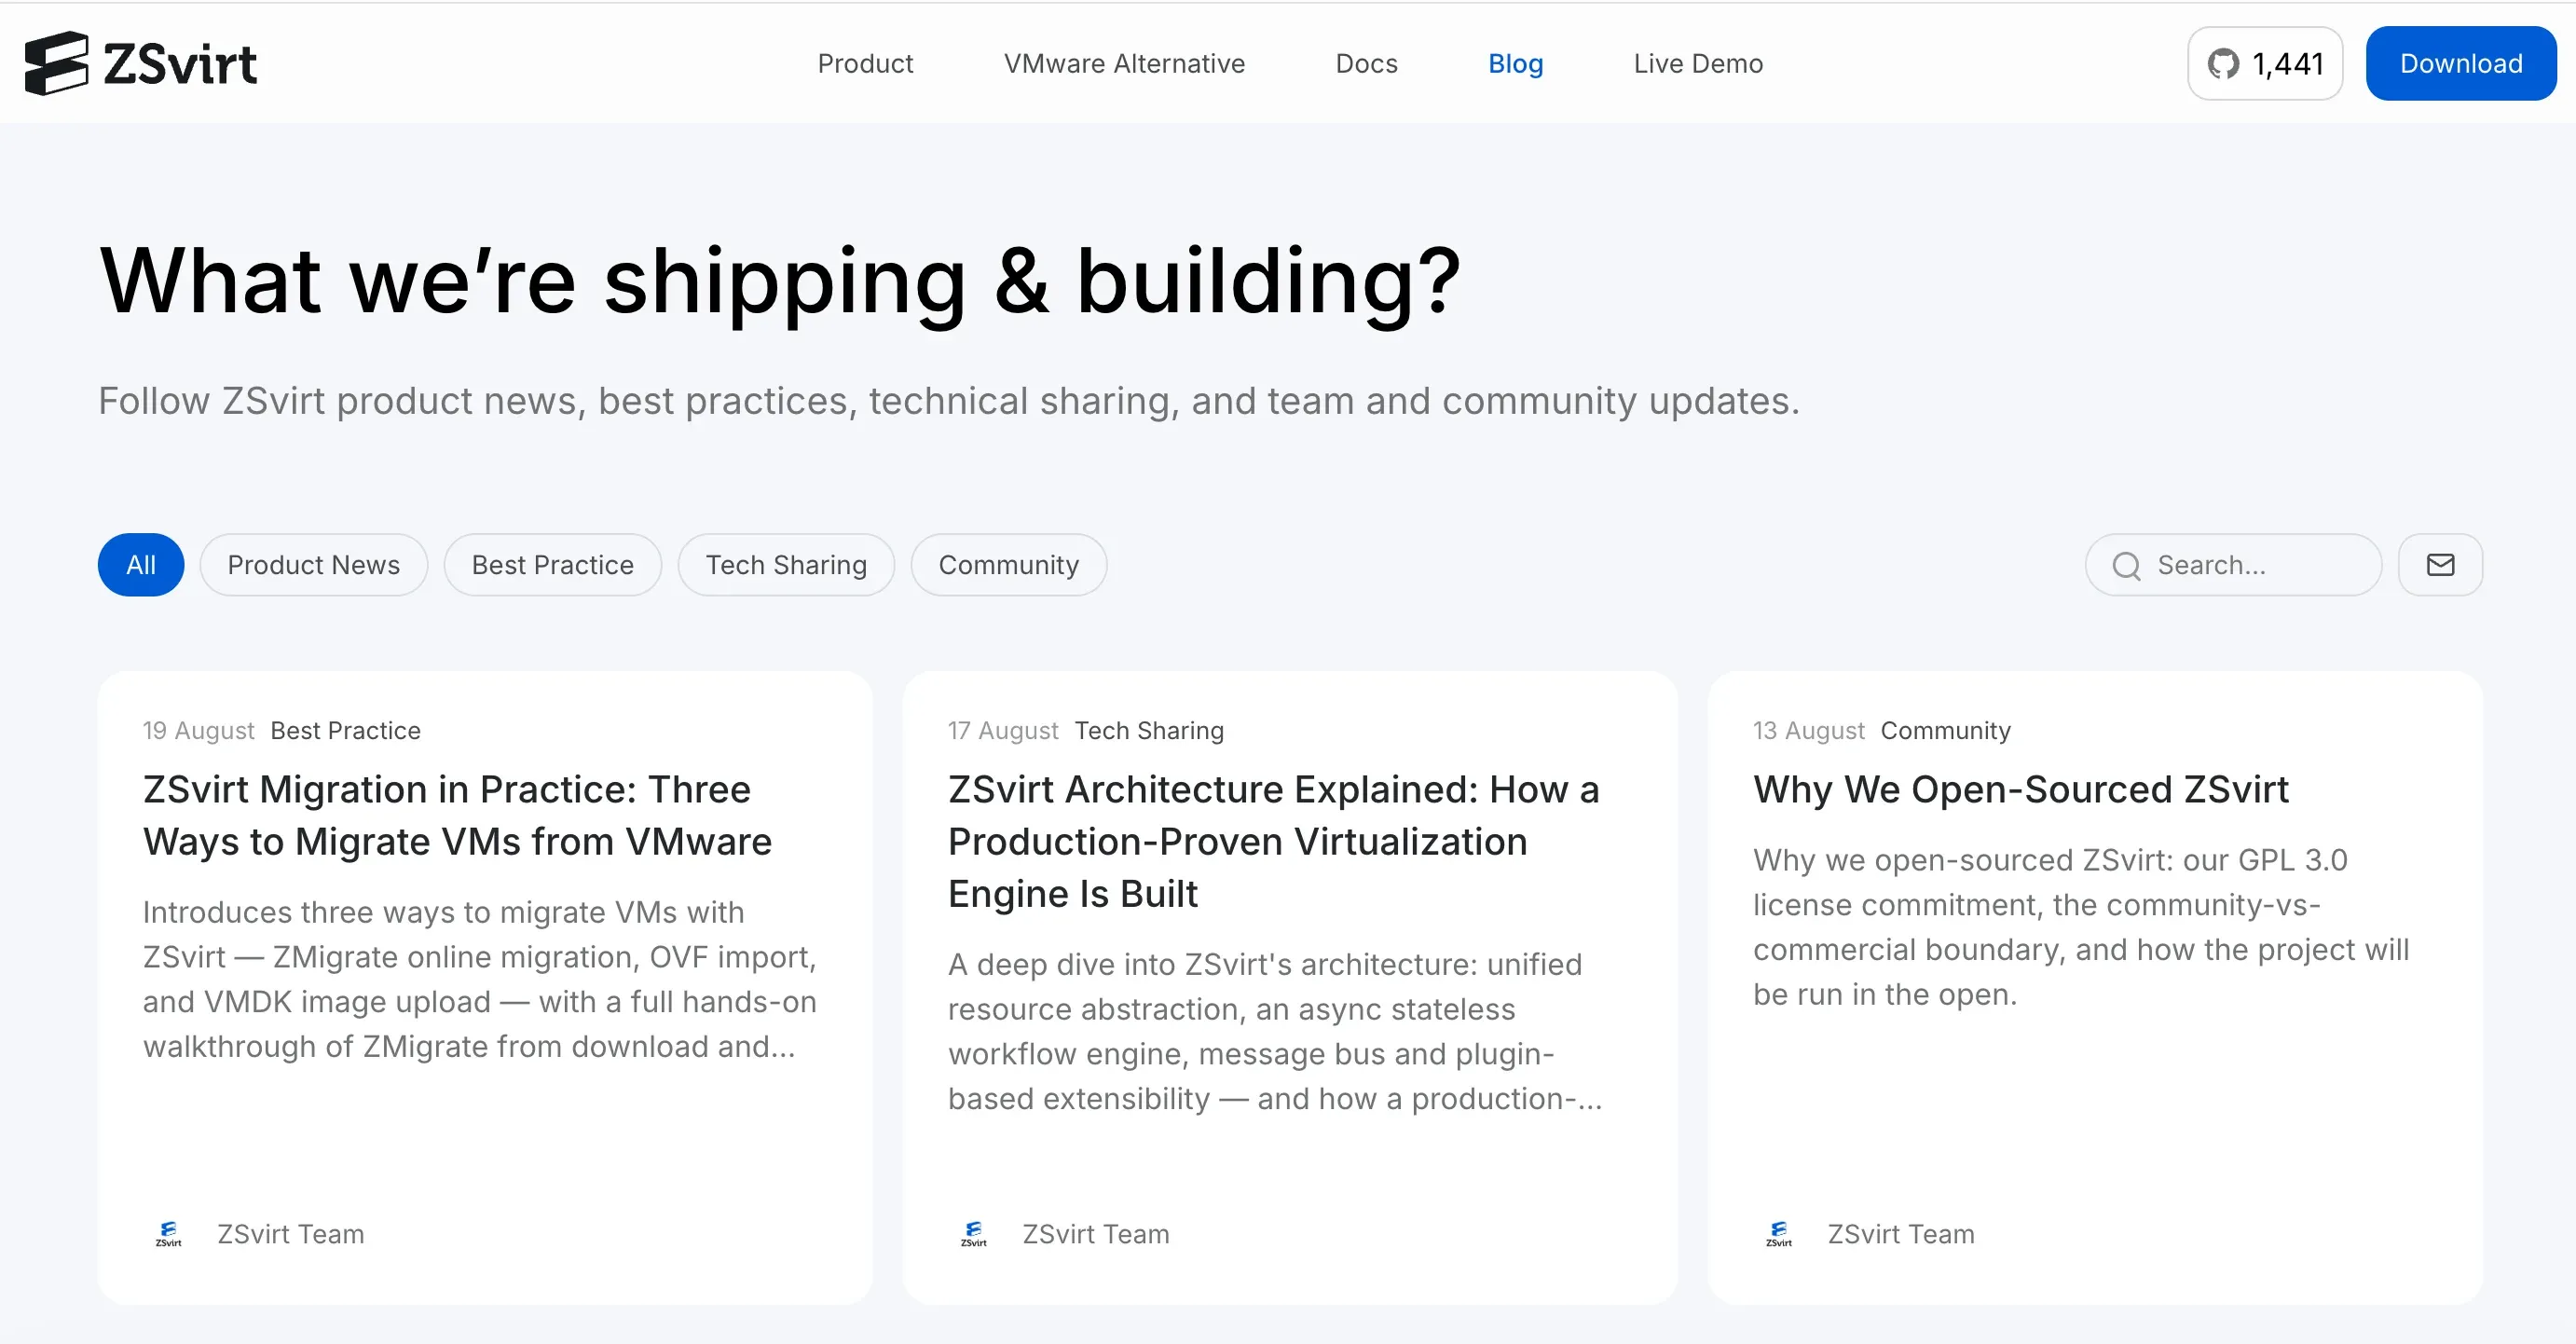Select the All filter pill
Screen dimensions: 2576x1344
pyautogui.click(x=141, y=565)
